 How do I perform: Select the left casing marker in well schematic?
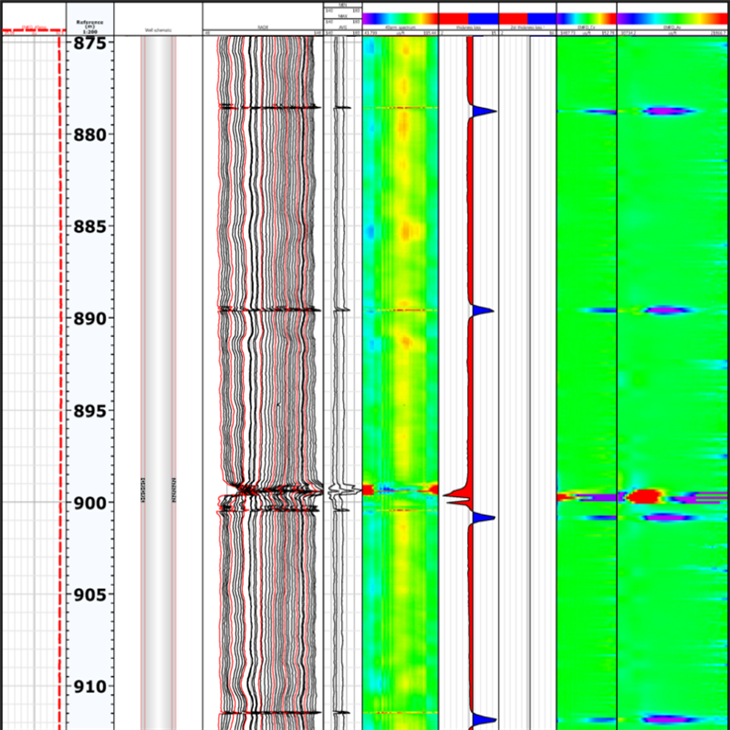(143, 490)
